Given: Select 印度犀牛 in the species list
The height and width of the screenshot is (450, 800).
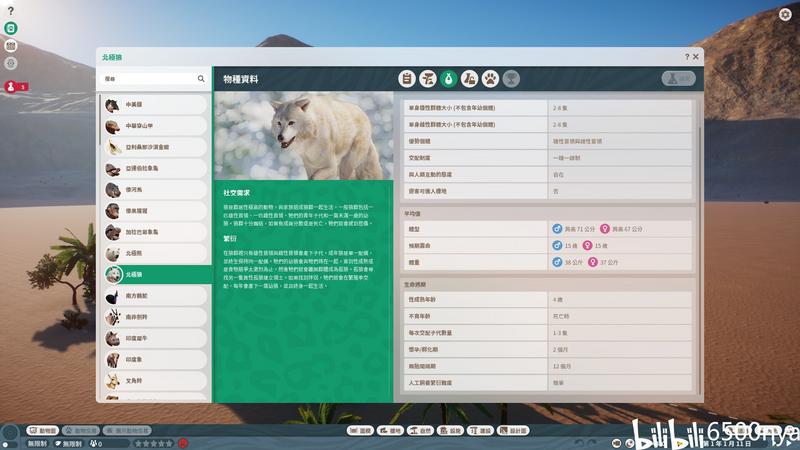Looking at the screenshot, I should [x=155, y=338].
